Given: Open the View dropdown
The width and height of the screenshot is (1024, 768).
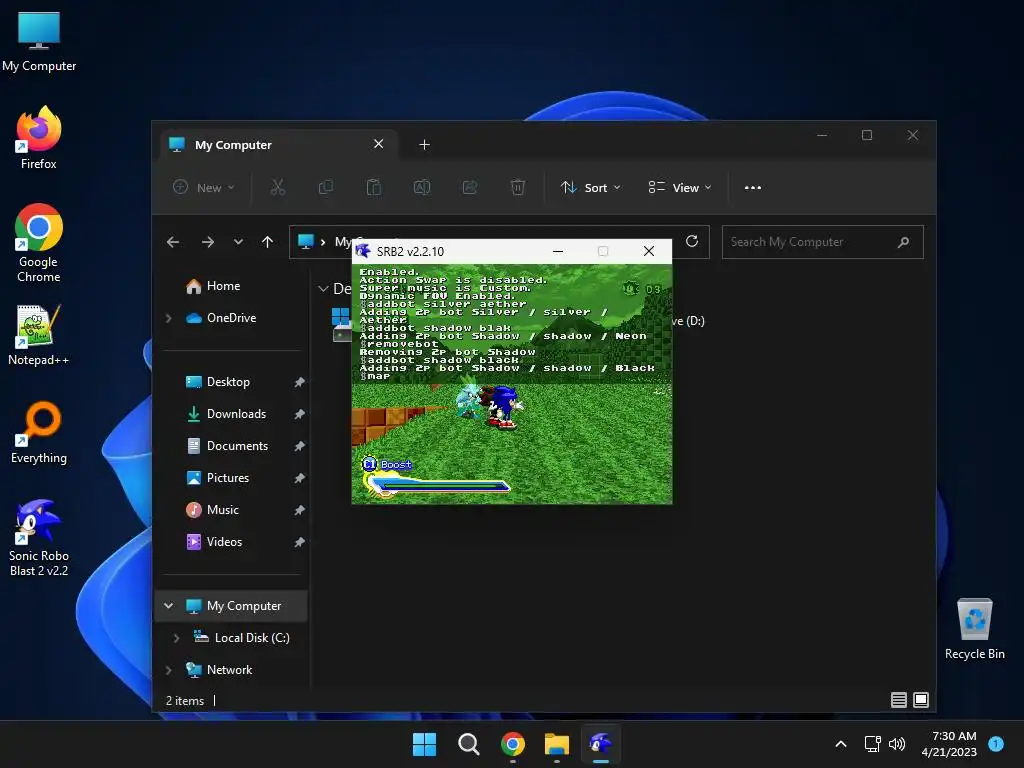Looking at the screenshot, I should 680,187.
